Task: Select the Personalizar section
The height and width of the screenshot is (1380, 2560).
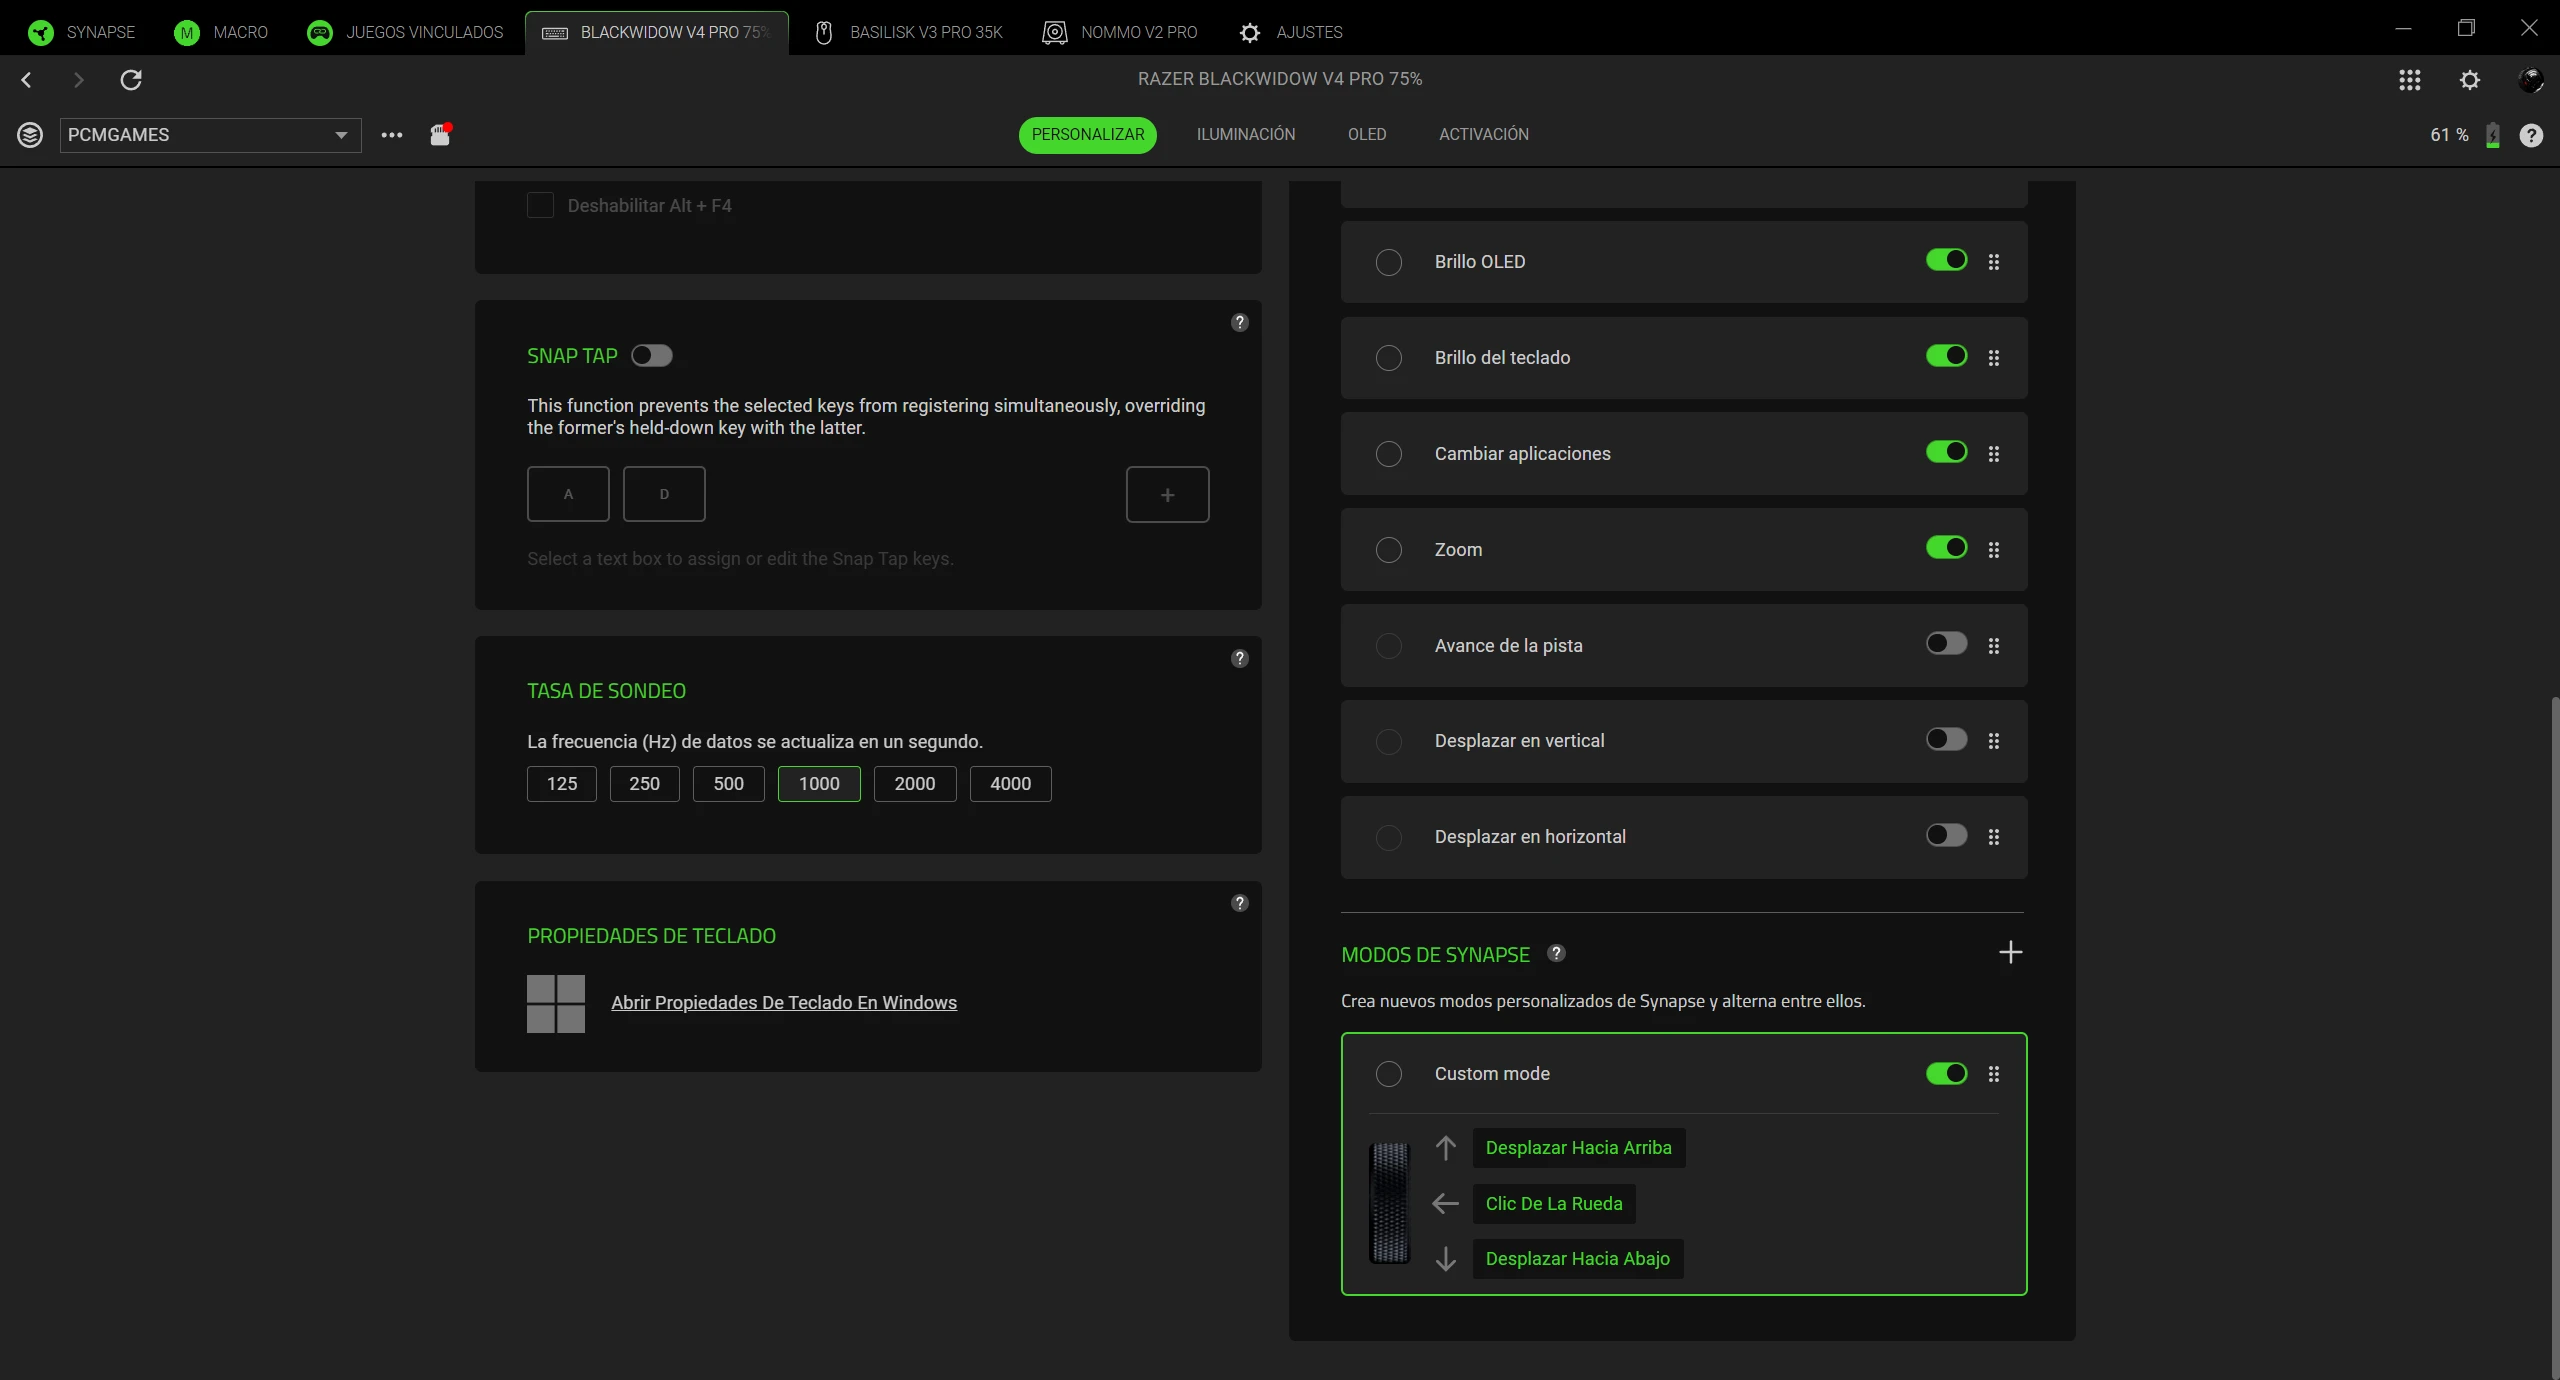Action: click(x=1088, y=134)
